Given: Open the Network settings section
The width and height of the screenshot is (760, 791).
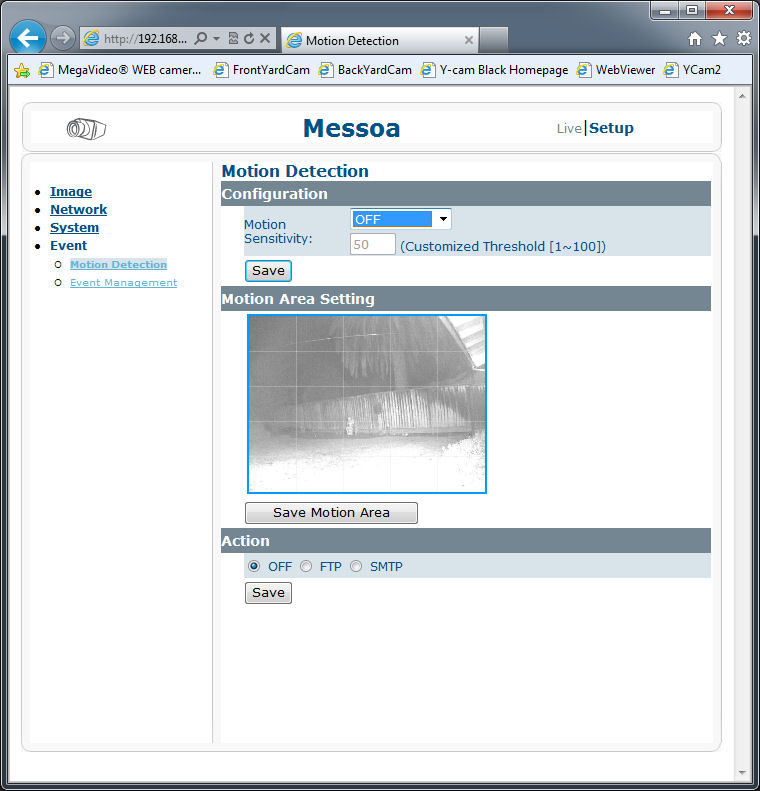Looking at the screenshot, I should (x=78, y=210).
